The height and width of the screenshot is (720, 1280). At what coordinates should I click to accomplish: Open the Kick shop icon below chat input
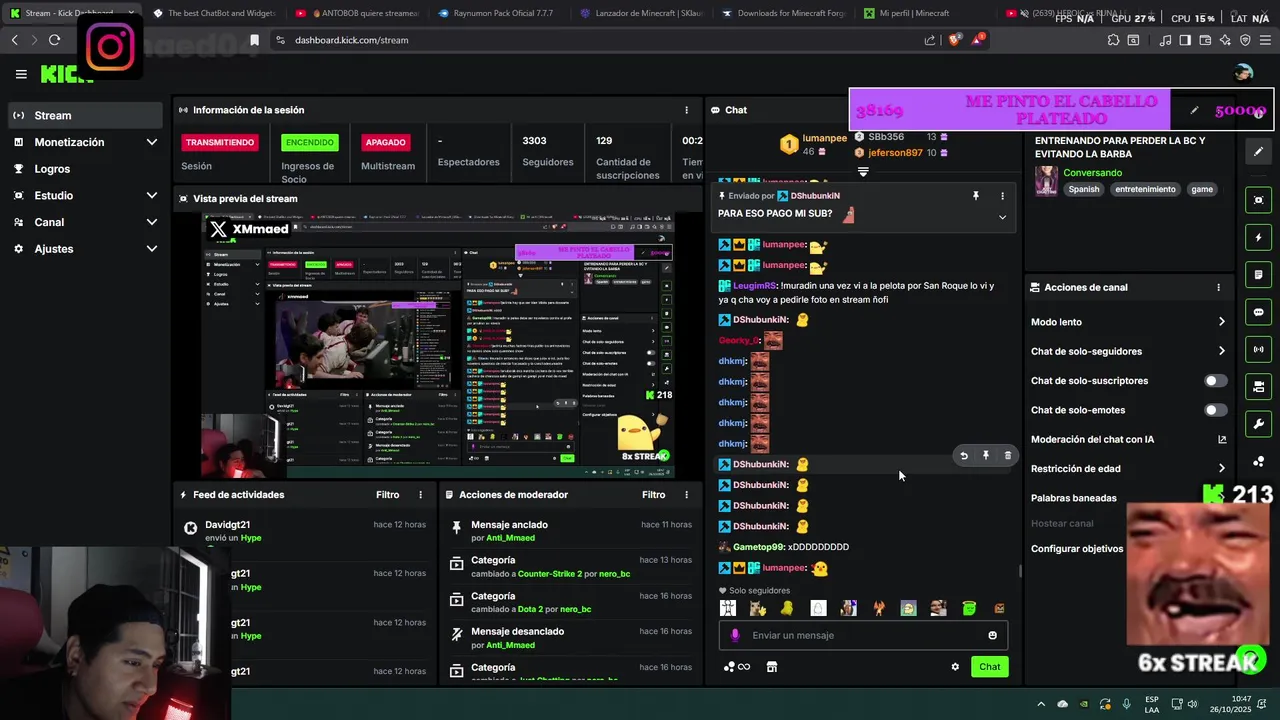tap(771, 667)
